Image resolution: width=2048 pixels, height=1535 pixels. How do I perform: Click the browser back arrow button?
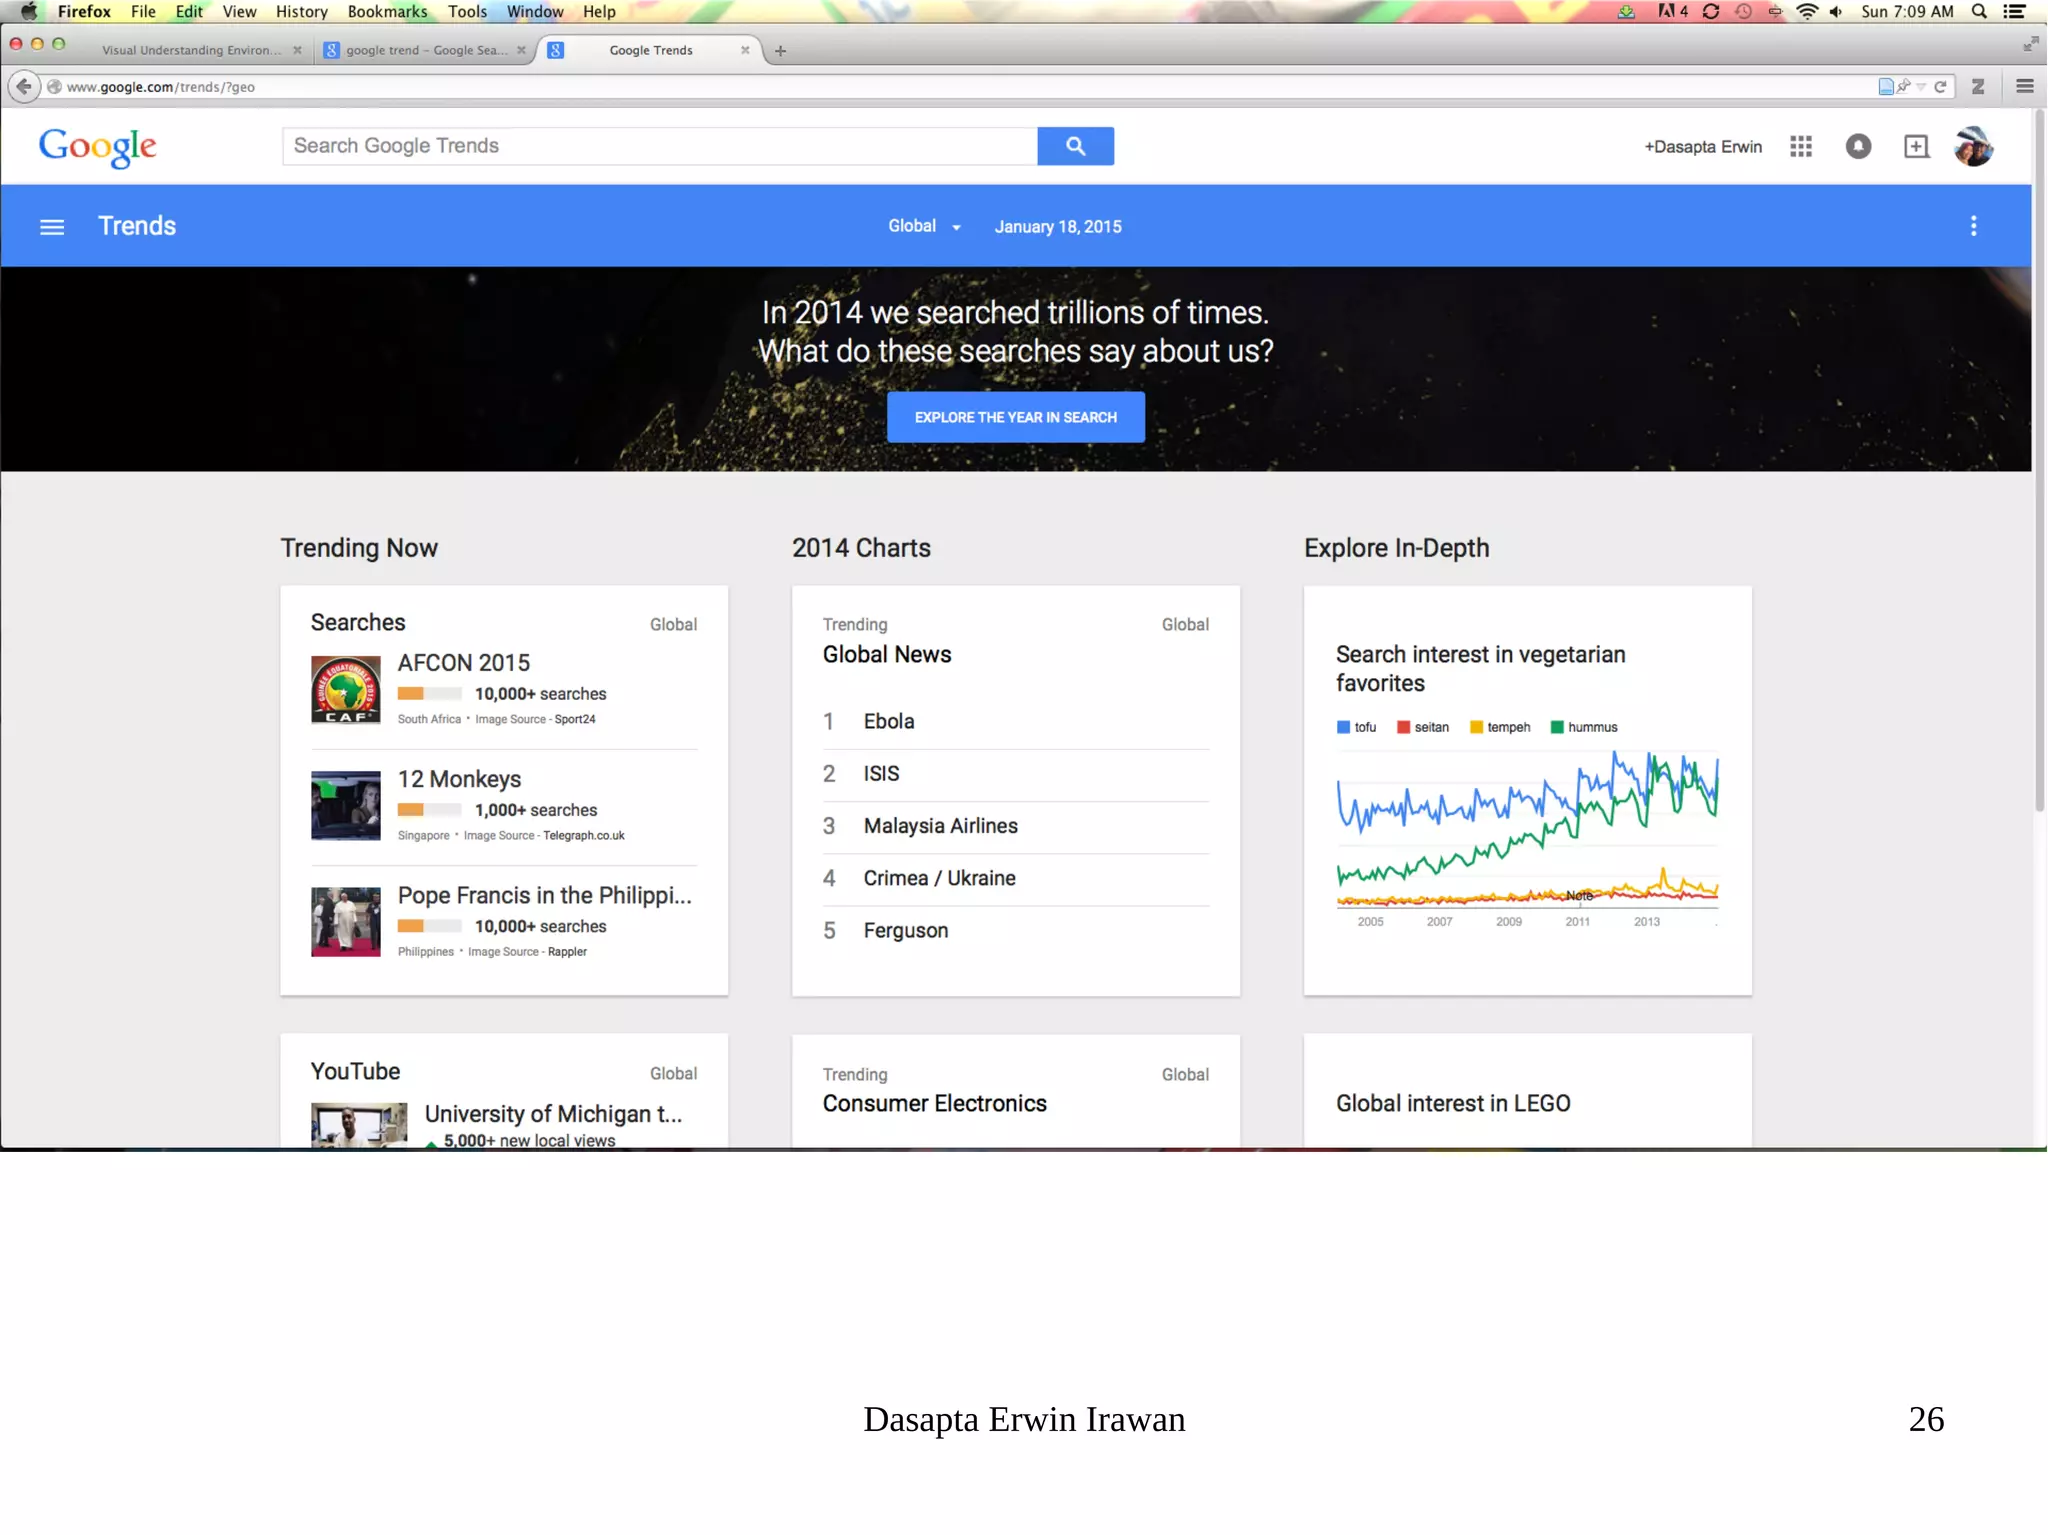[x=24, y=87]
